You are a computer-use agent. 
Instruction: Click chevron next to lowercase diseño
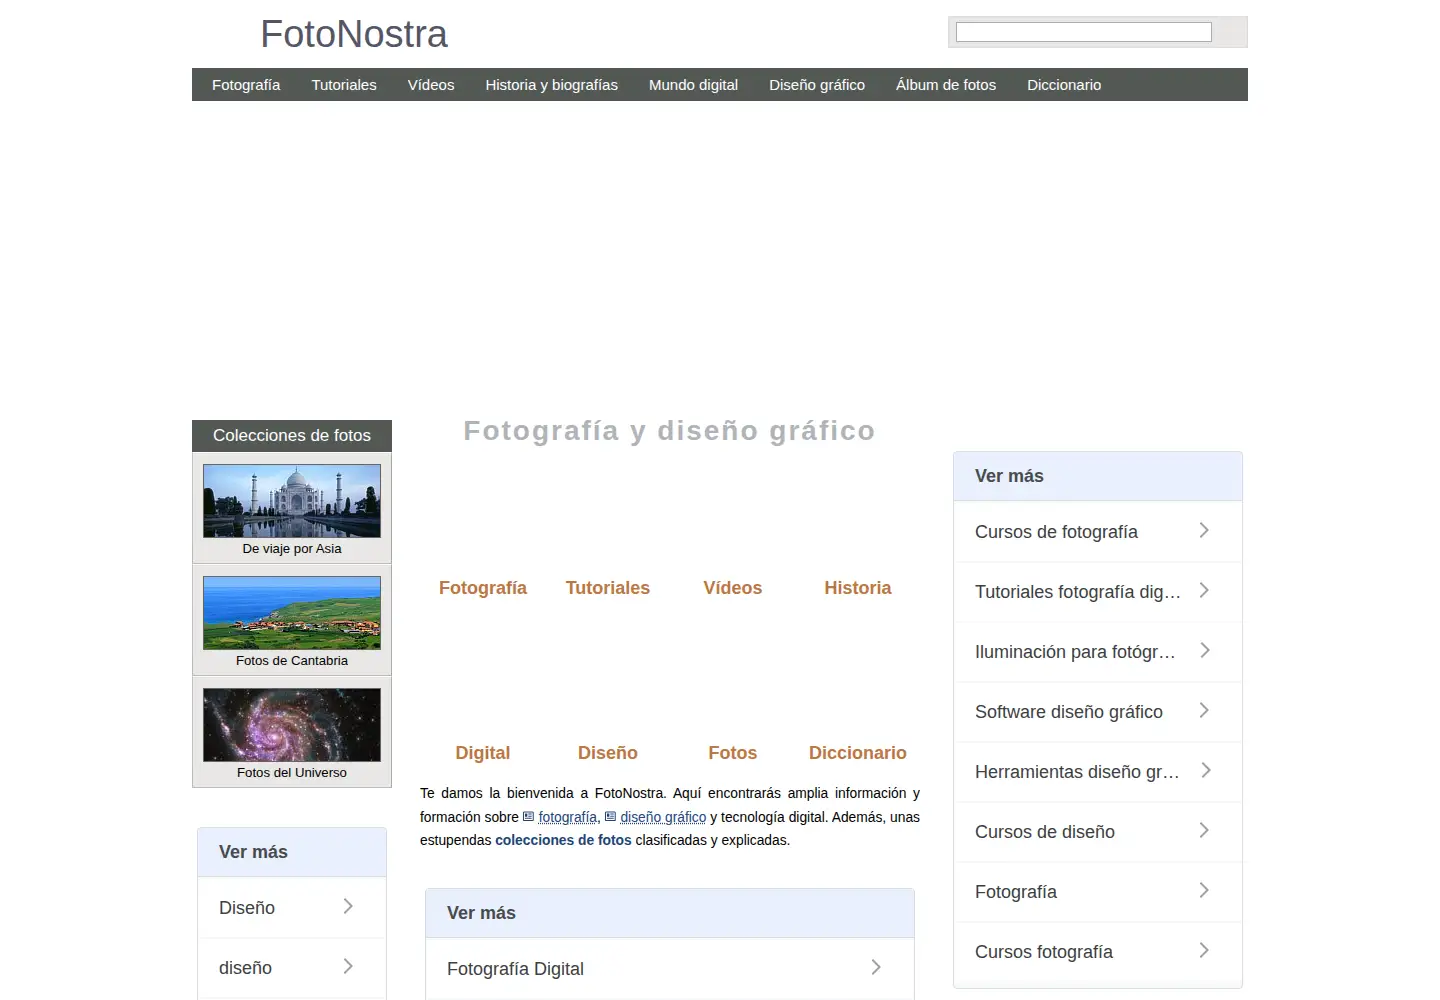348,966
